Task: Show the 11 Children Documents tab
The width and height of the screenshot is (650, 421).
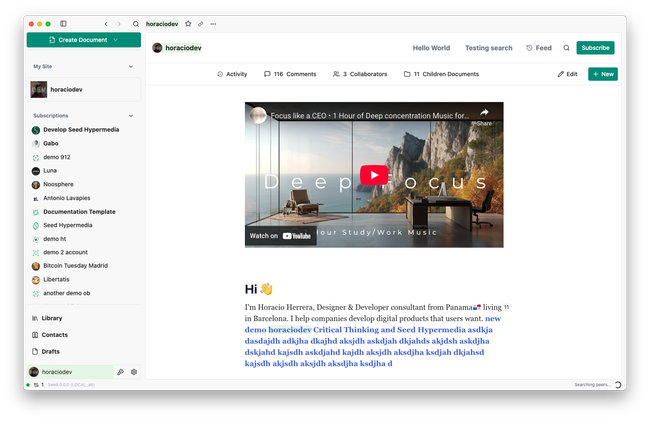Action: tap(441, 74)
